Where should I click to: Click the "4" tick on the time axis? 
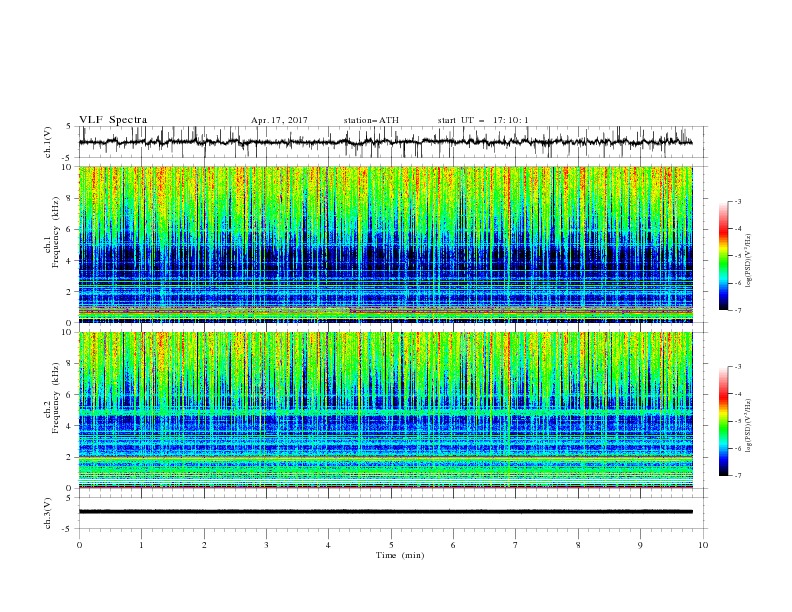328,545
